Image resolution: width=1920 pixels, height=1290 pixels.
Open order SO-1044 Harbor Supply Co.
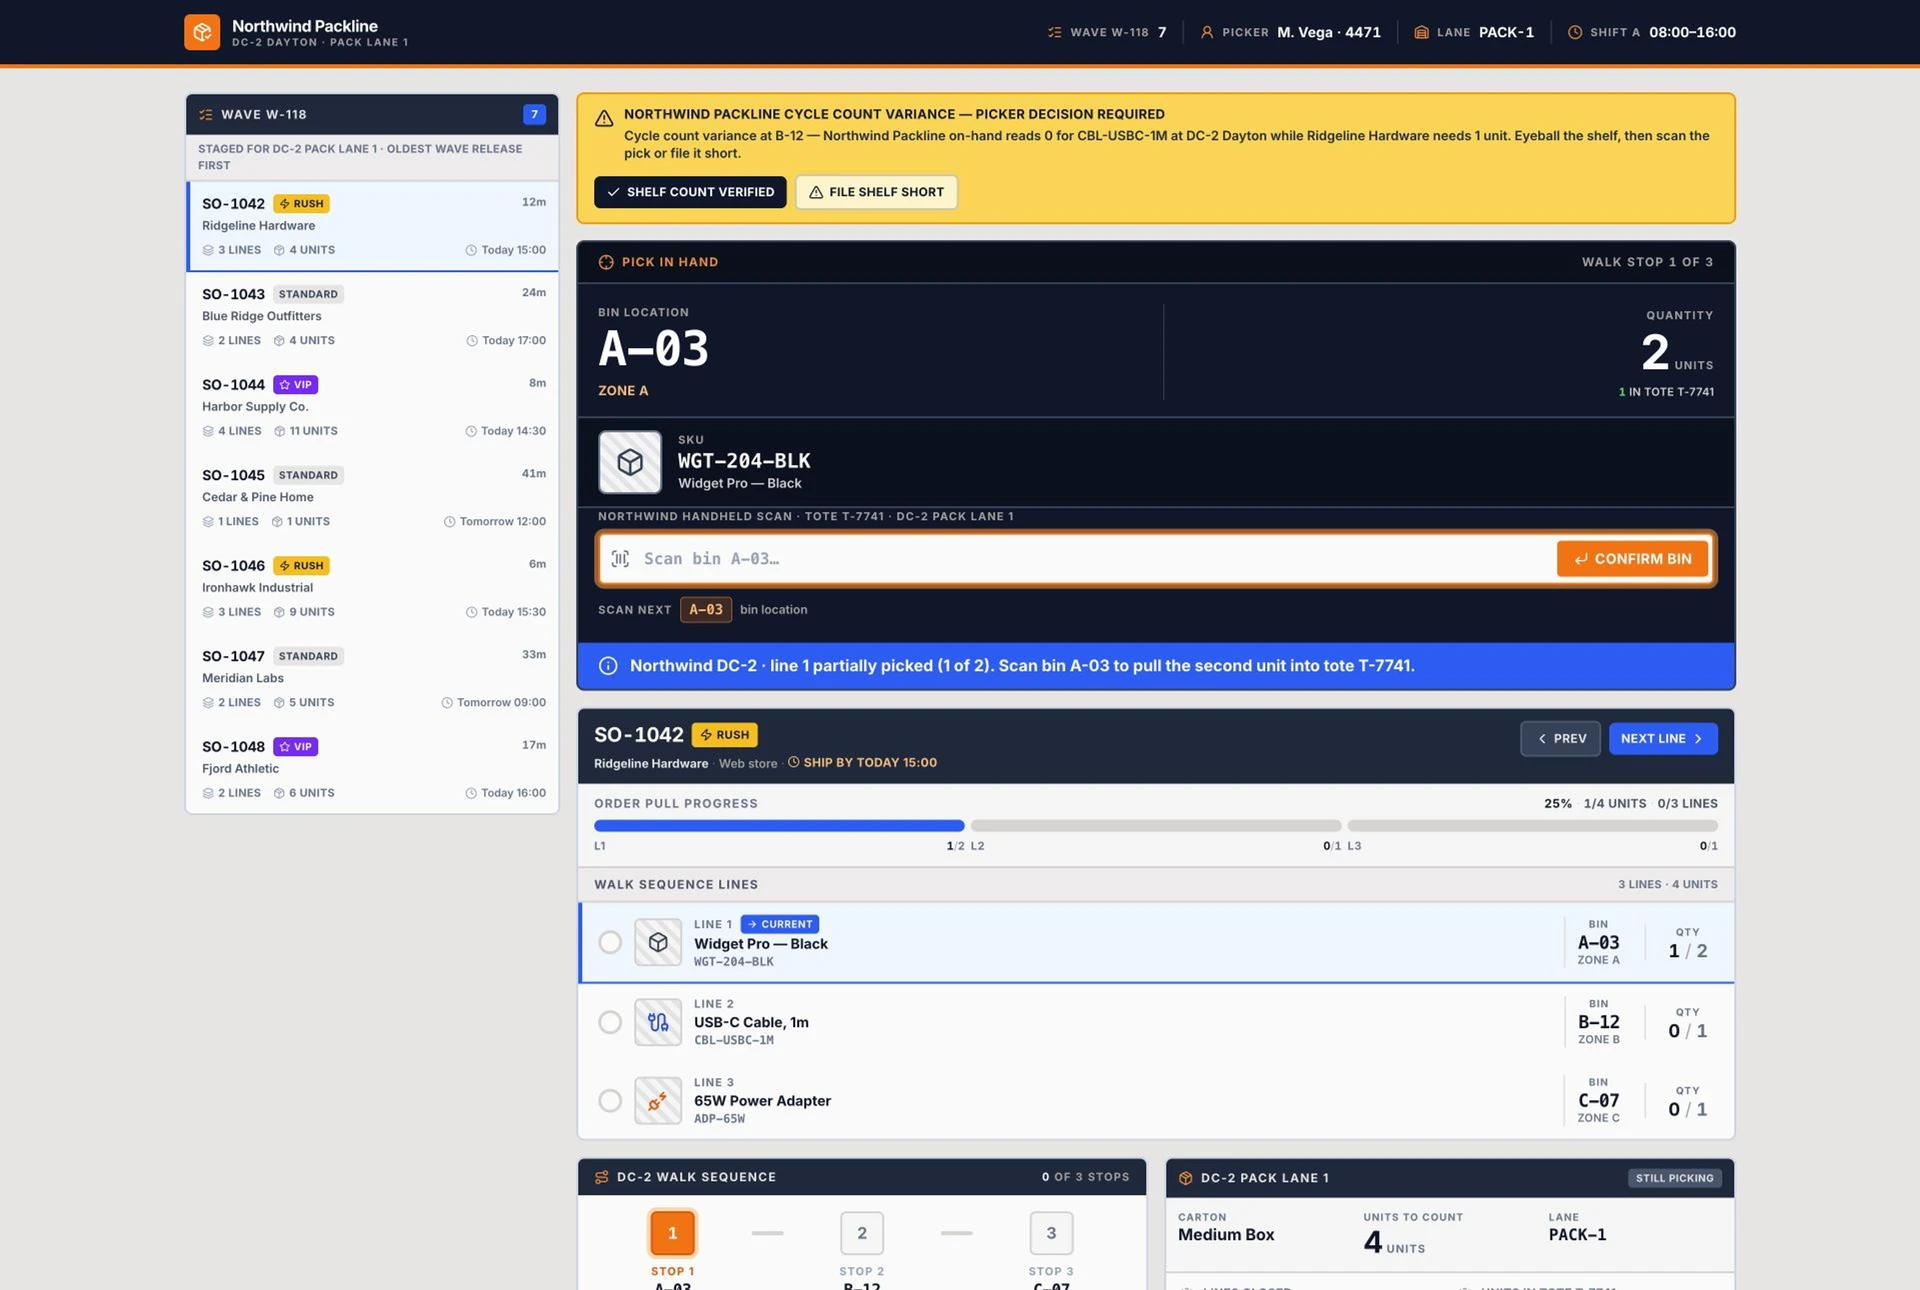click(372, 407)
